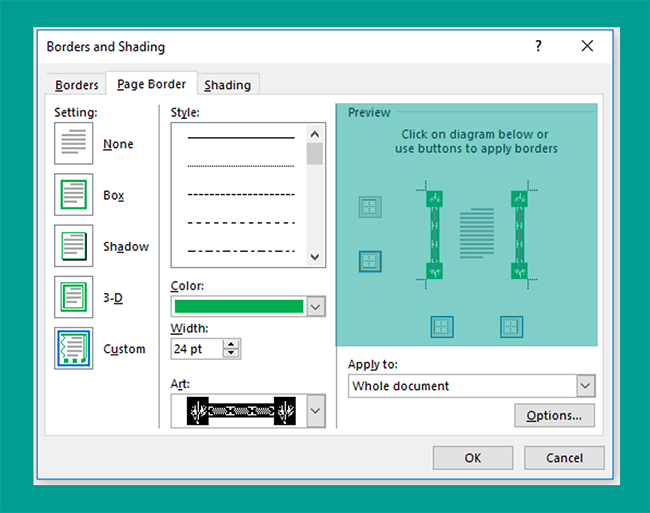This screenshot has width=650, height=513.
Task: Choose the Custom border setting icon
Action: click(73, 348)
